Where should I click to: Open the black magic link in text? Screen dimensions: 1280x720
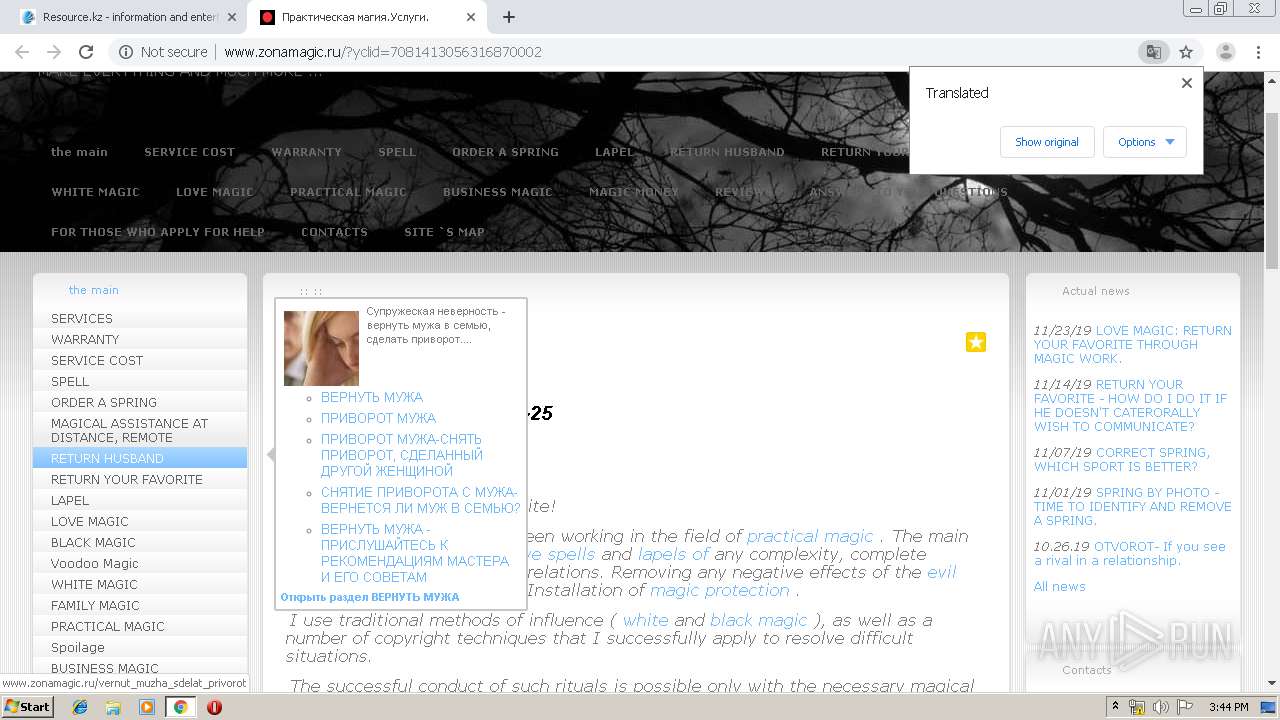(758, 620)
